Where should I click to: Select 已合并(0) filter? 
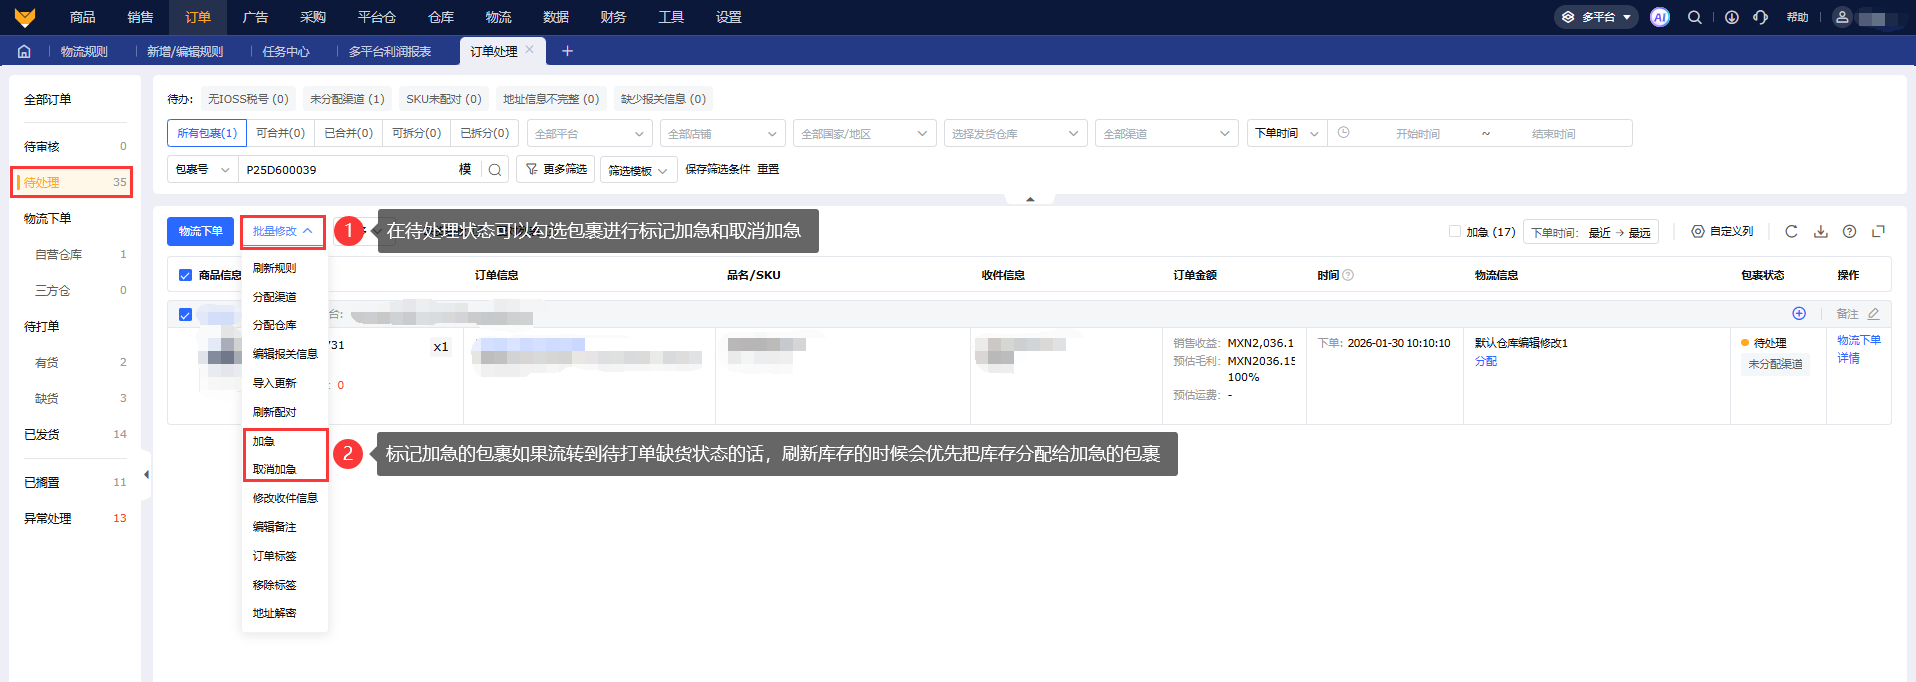[x=348, y=133]
